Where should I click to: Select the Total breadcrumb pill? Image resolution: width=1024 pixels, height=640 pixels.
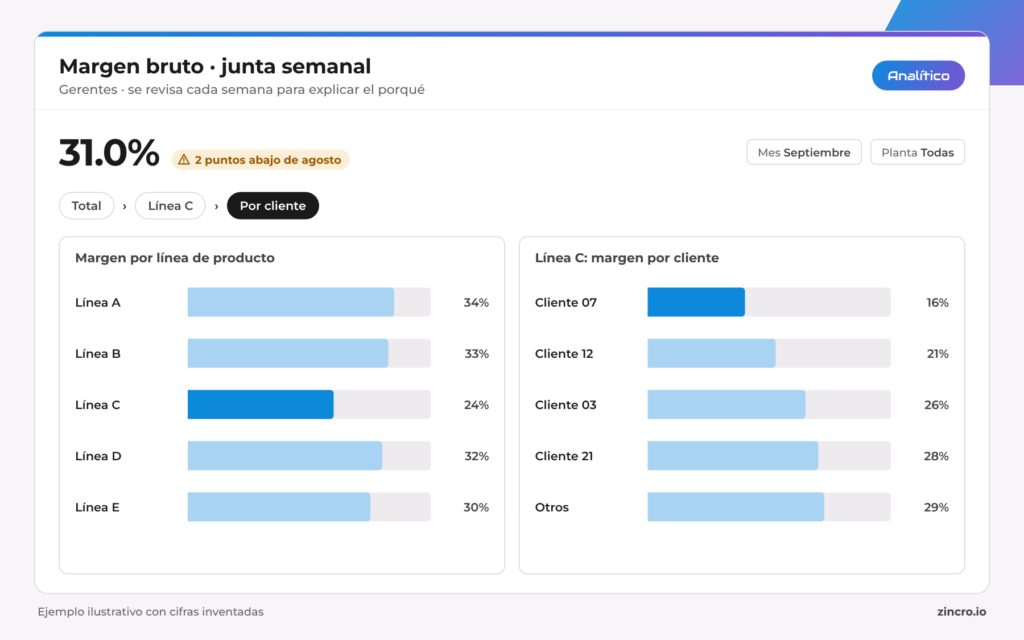(x=86, y=206)
